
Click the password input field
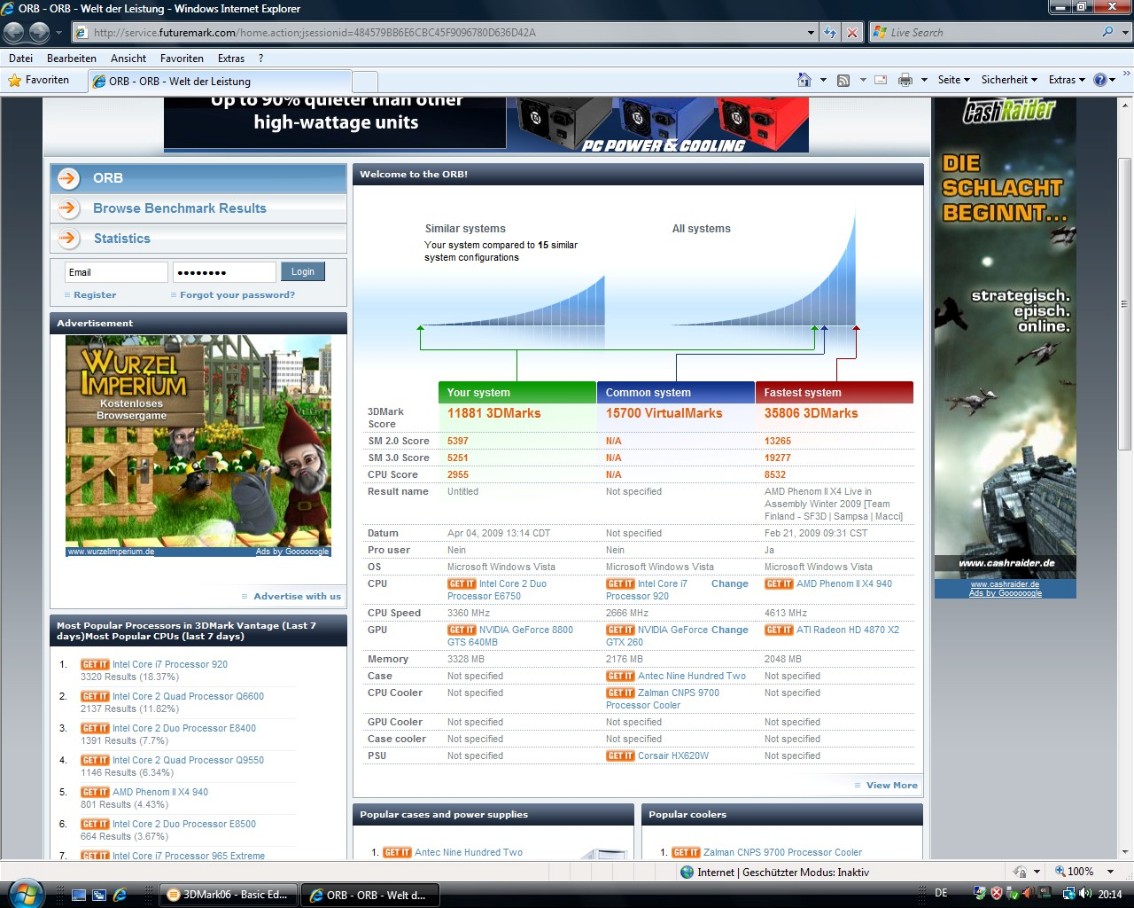click(224, 273)
